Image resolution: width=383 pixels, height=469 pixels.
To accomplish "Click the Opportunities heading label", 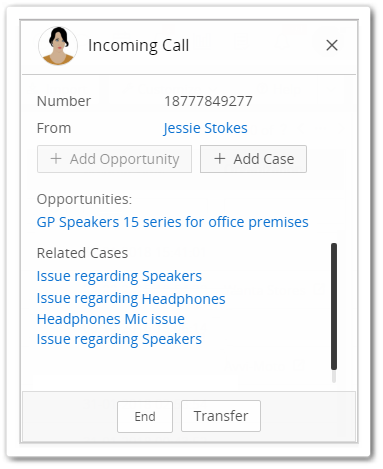I will pos(84,199).
